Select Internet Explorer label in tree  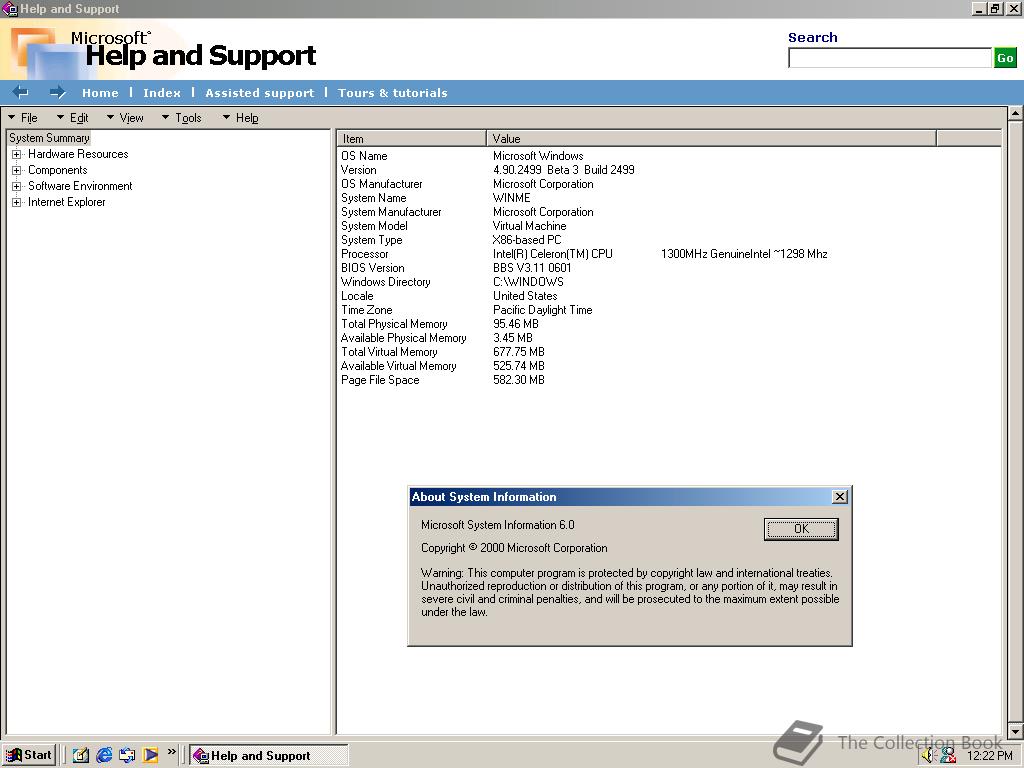pyautogui.click(x=67, y=202)
